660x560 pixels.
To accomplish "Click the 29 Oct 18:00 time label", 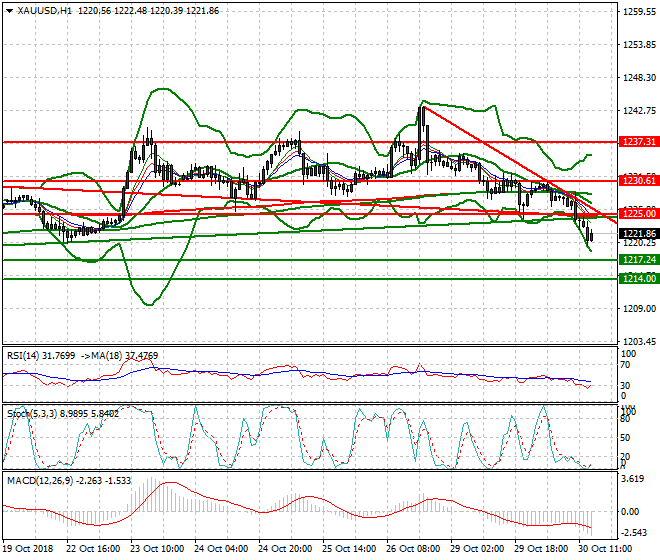I will [x=541, y=549].
